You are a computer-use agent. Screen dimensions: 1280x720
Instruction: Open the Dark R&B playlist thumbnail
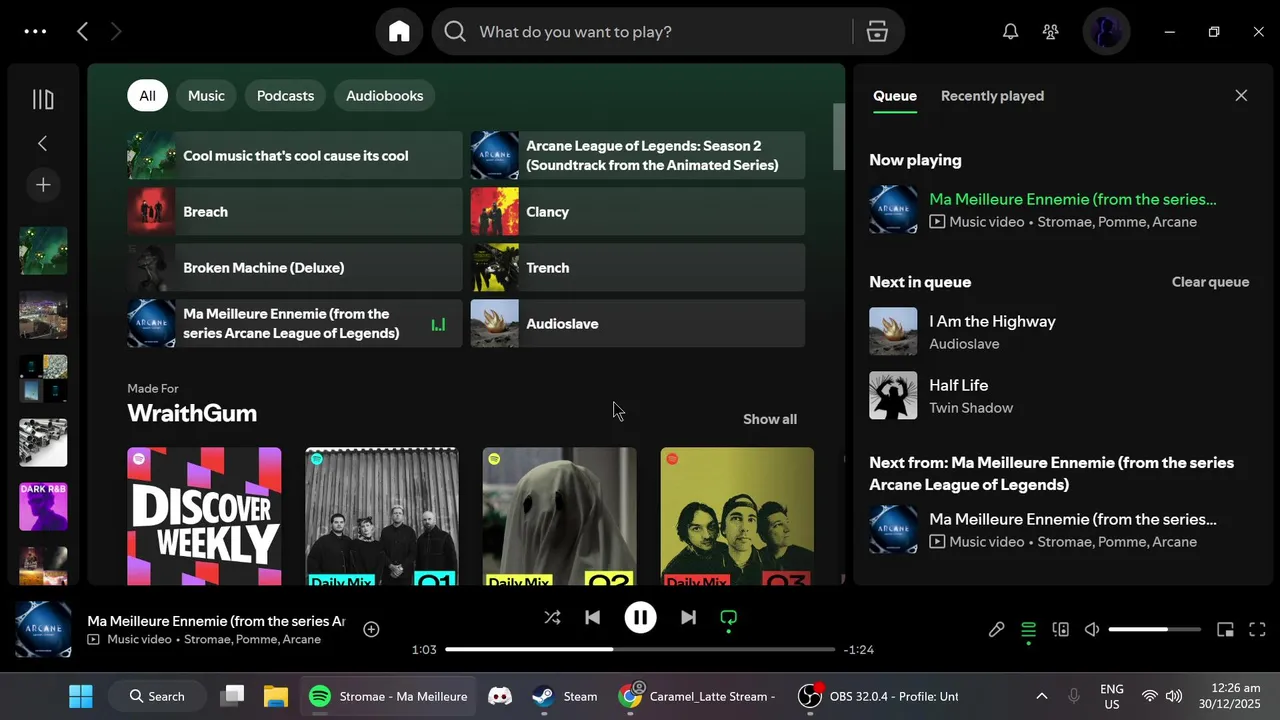tap(43, 507)
